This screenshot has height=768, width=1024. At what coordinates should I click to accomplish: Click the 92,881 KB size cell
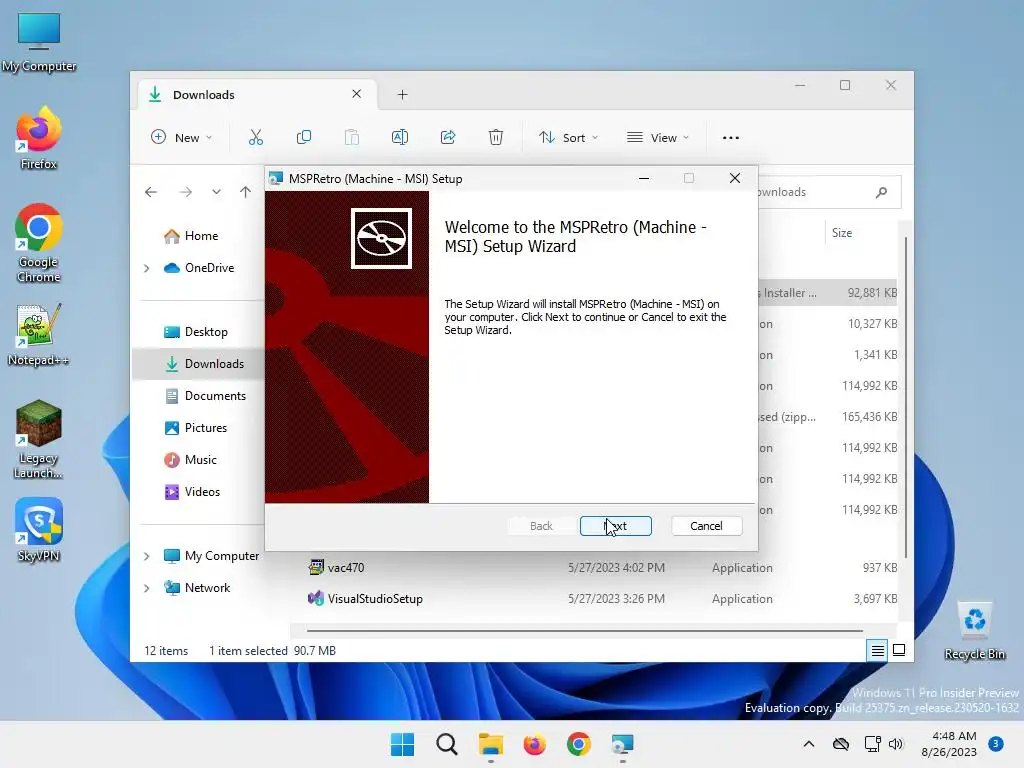(872, 293)
